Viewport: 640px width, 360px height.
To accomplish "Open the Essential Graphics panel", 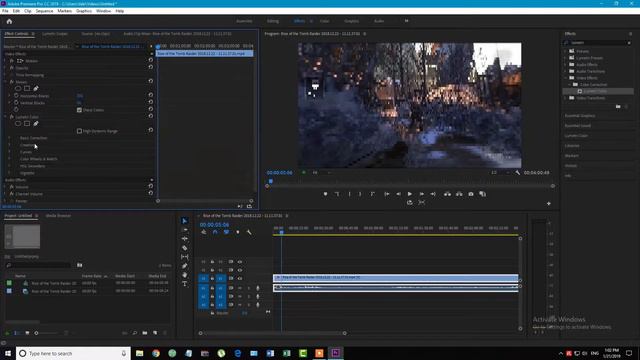I will (x=580, y=116).
